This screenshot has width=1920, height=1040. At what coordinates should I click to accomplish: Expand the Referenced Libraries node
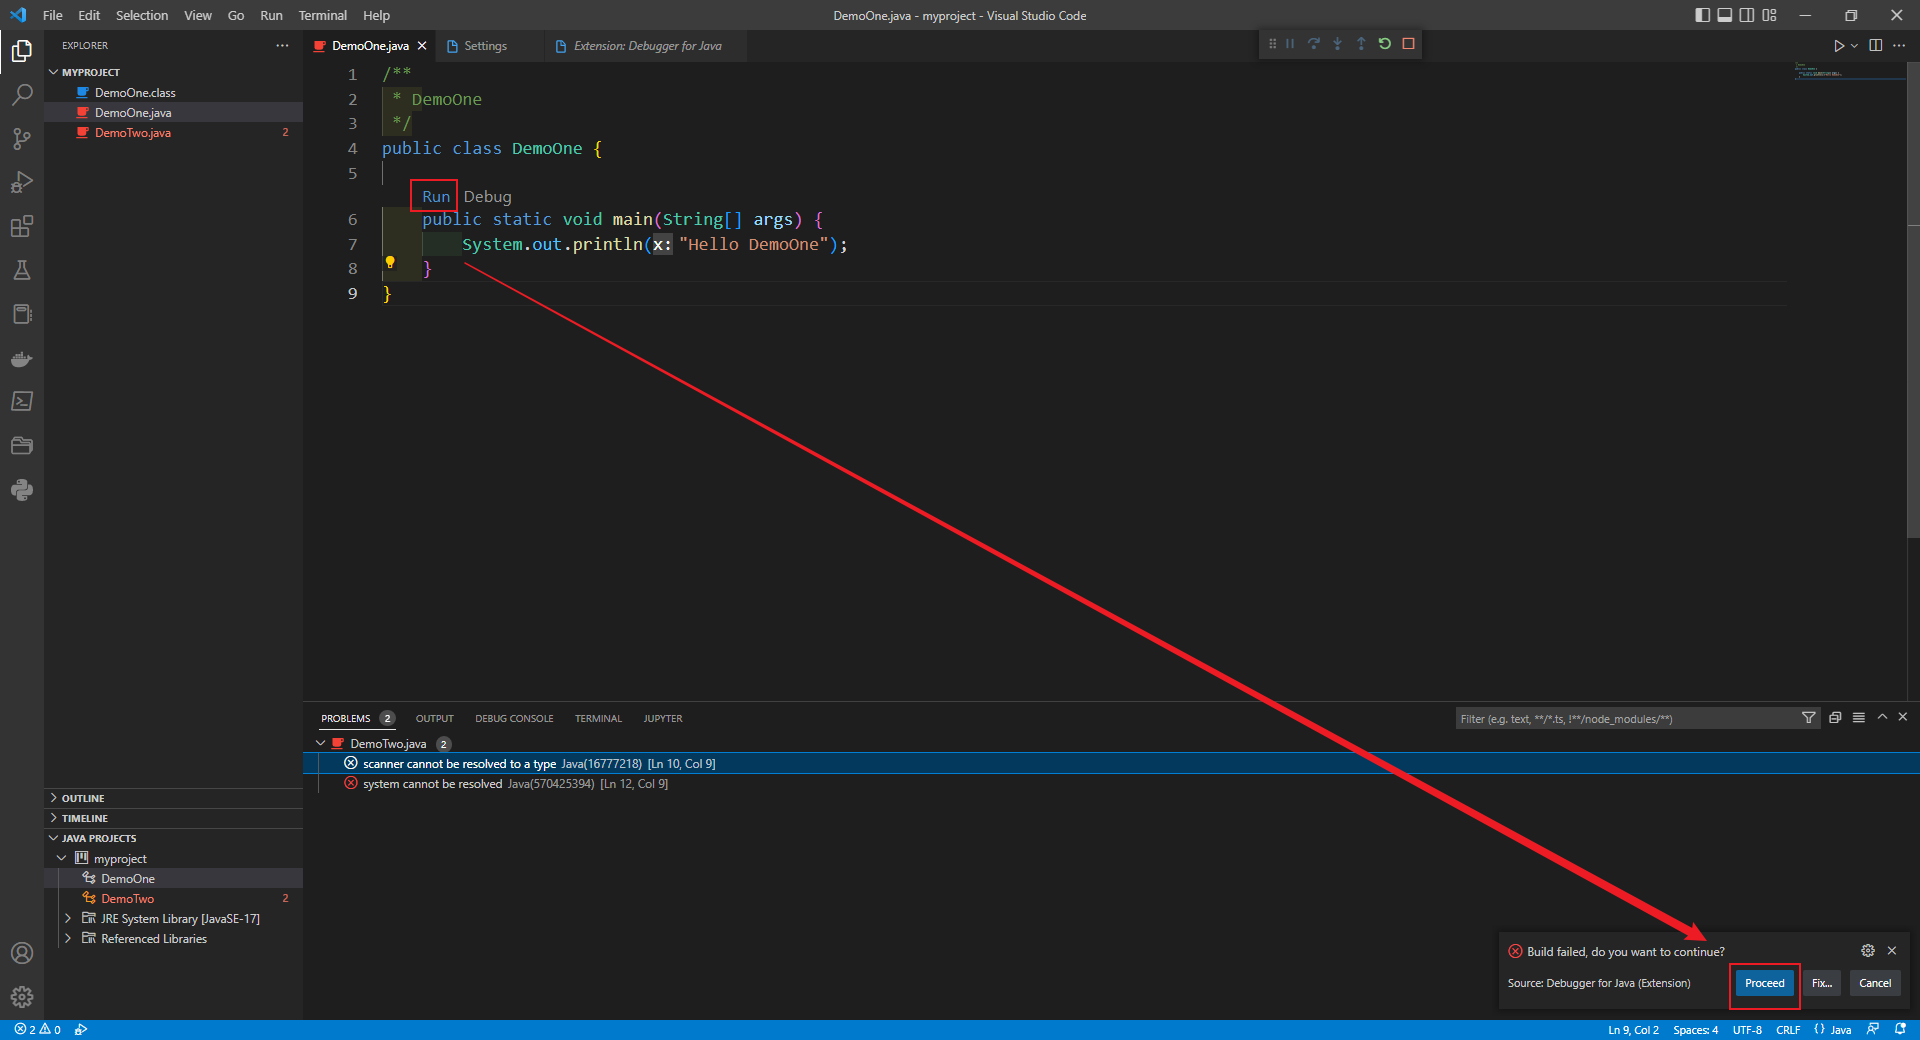coord(69,938)
